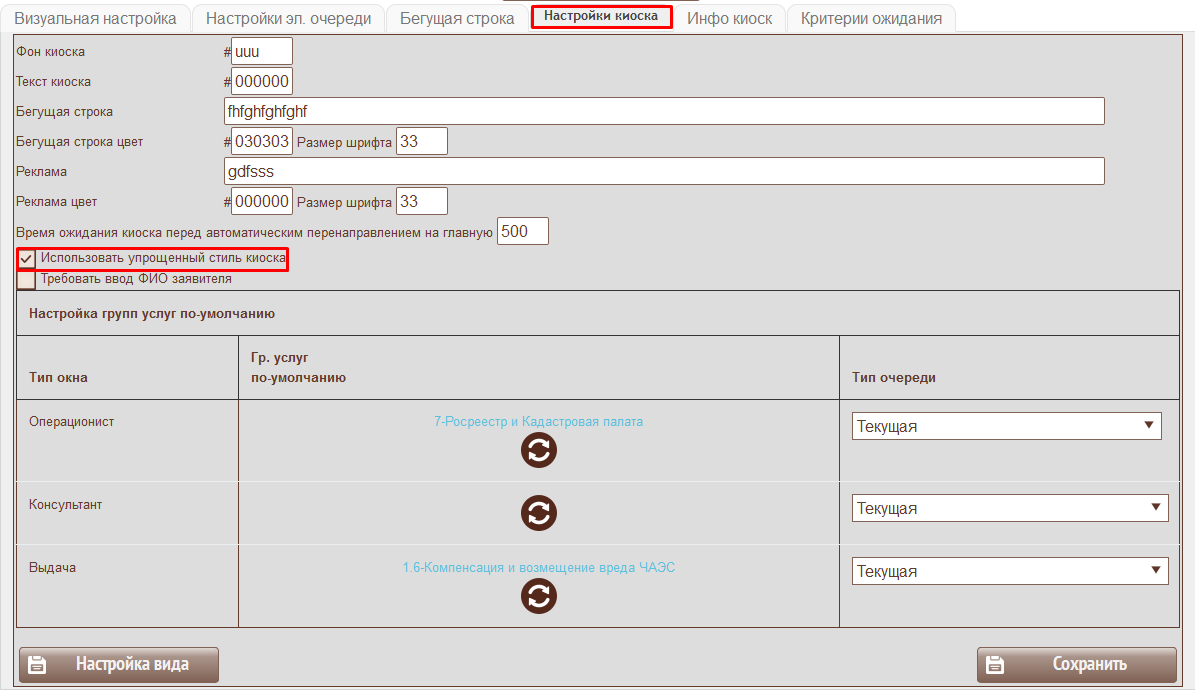Click kiosk wait time field showing 500

coord(523,231)
